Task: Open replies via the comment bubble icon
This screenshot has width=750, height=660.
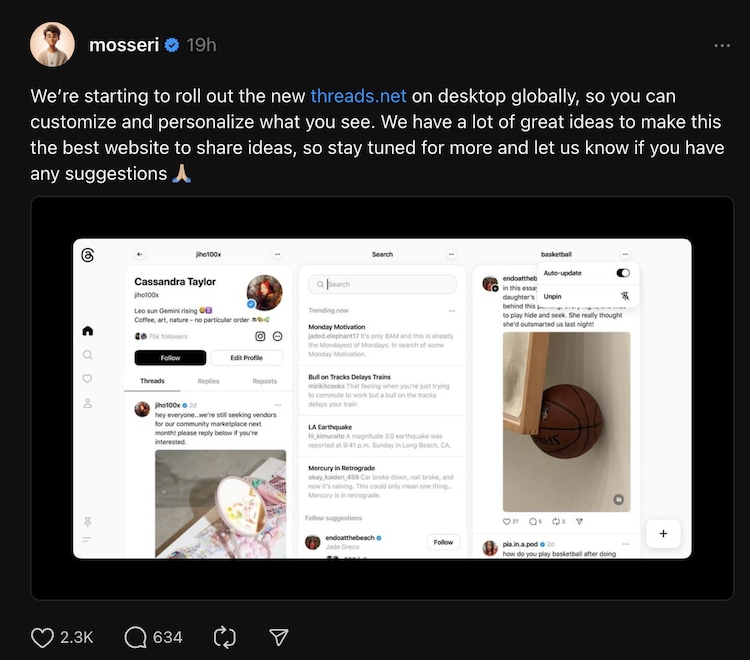Action: [x=136, y=637]
